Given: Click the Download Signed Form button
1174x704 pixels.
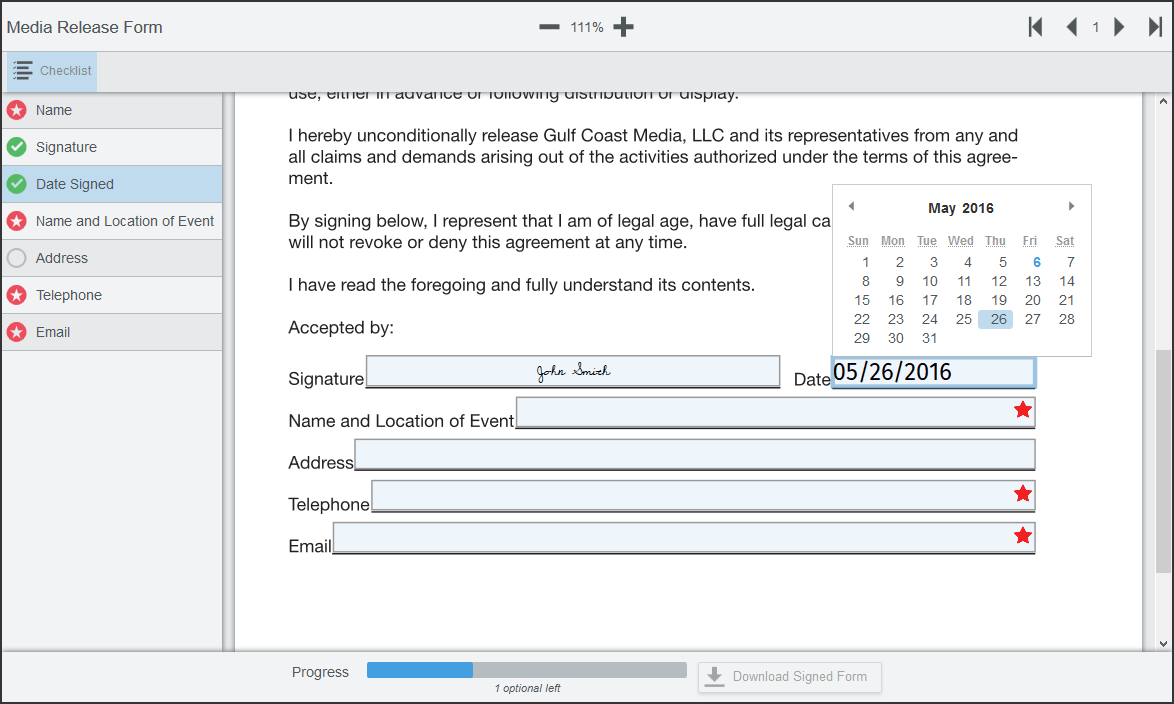Looking at the screenshot, I should click(x=789, y=677).
